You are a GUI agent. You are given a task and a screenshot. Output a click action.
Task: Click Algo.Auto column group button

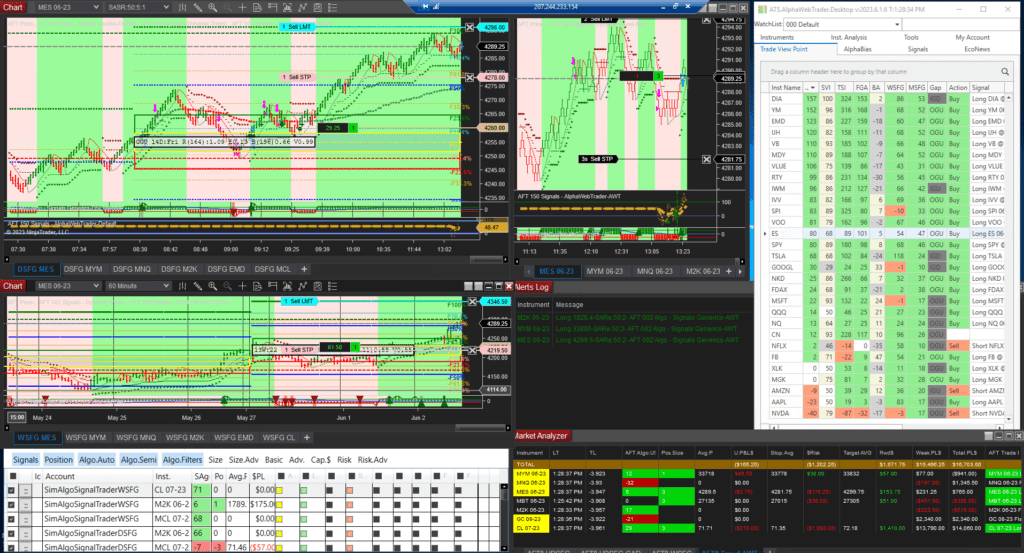click(97, 460)
